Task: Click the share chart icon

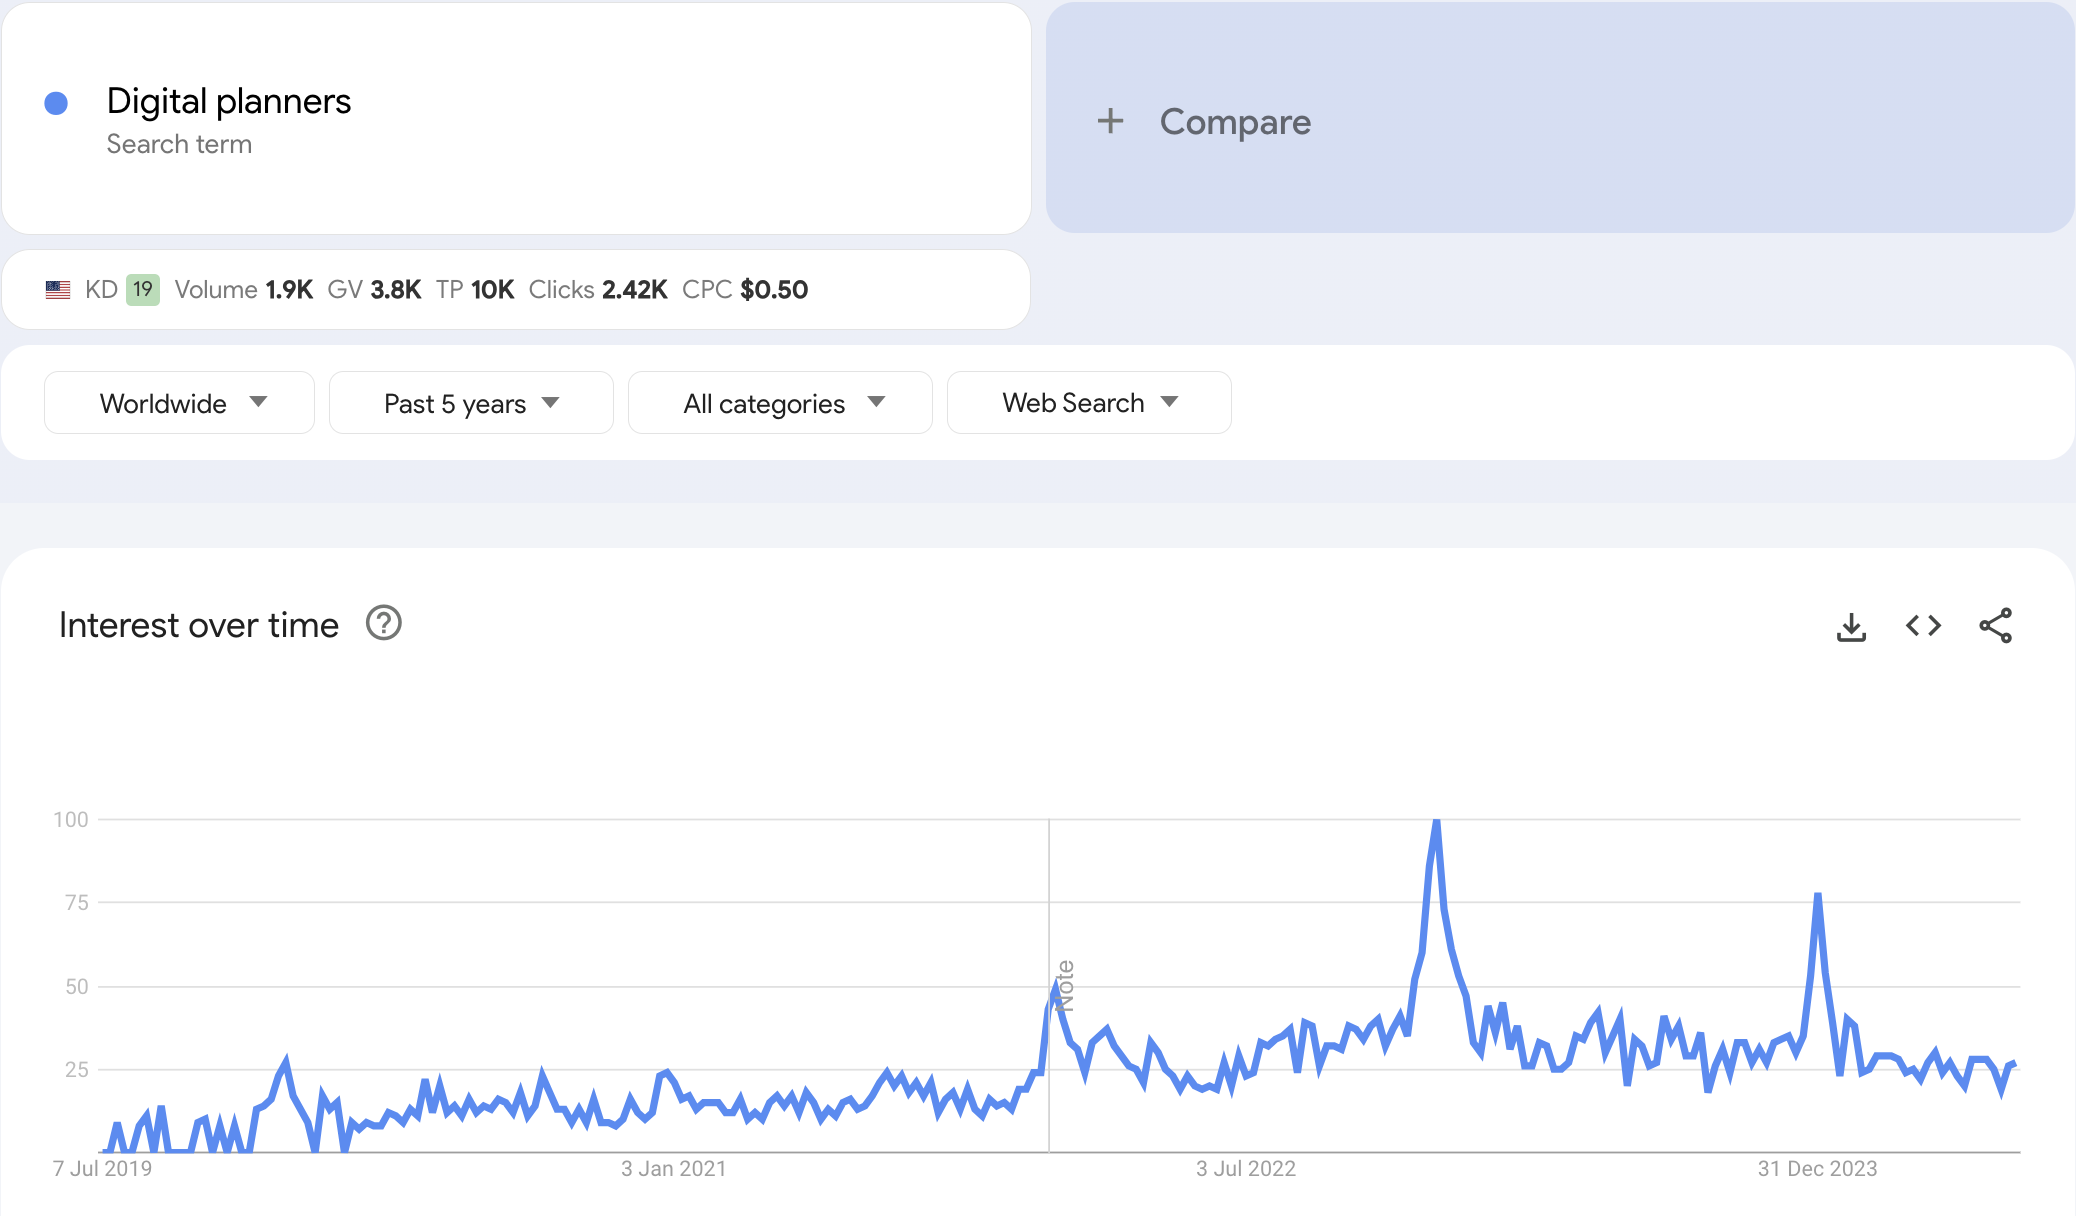Action: pos(1995,626)
